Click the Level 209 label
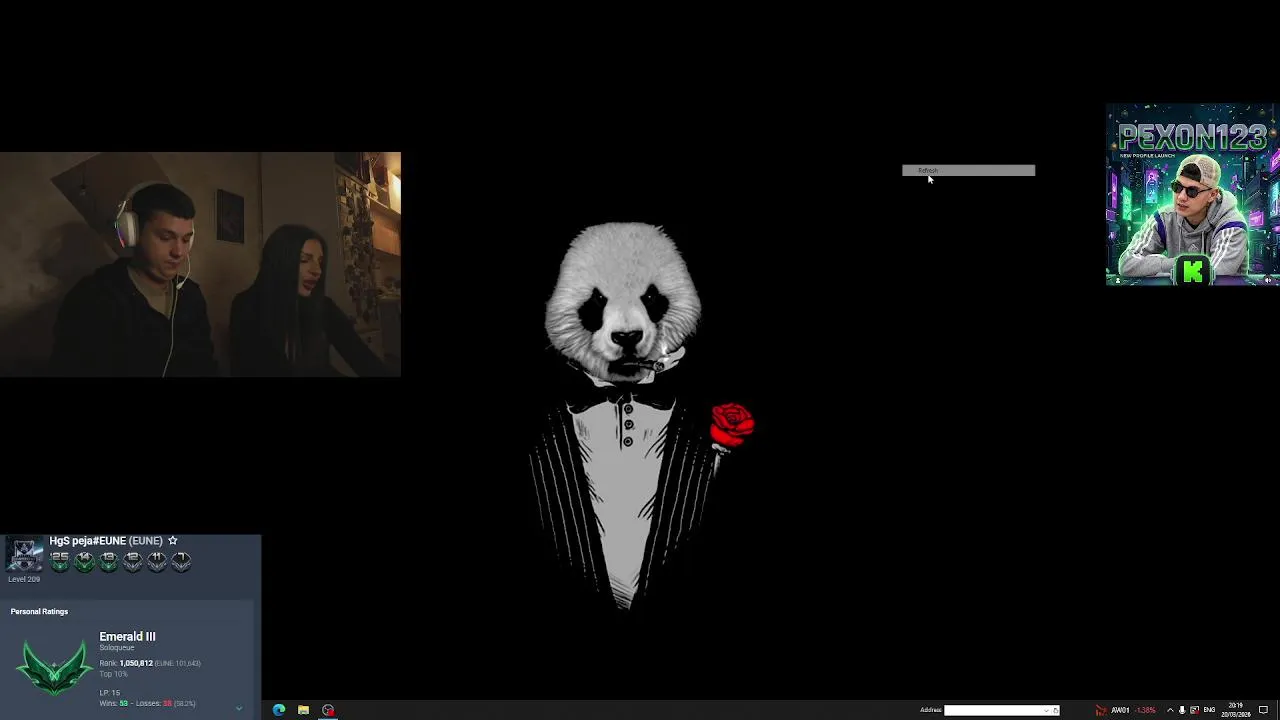Screen dimensions: 1280x720 click(24, 579)
